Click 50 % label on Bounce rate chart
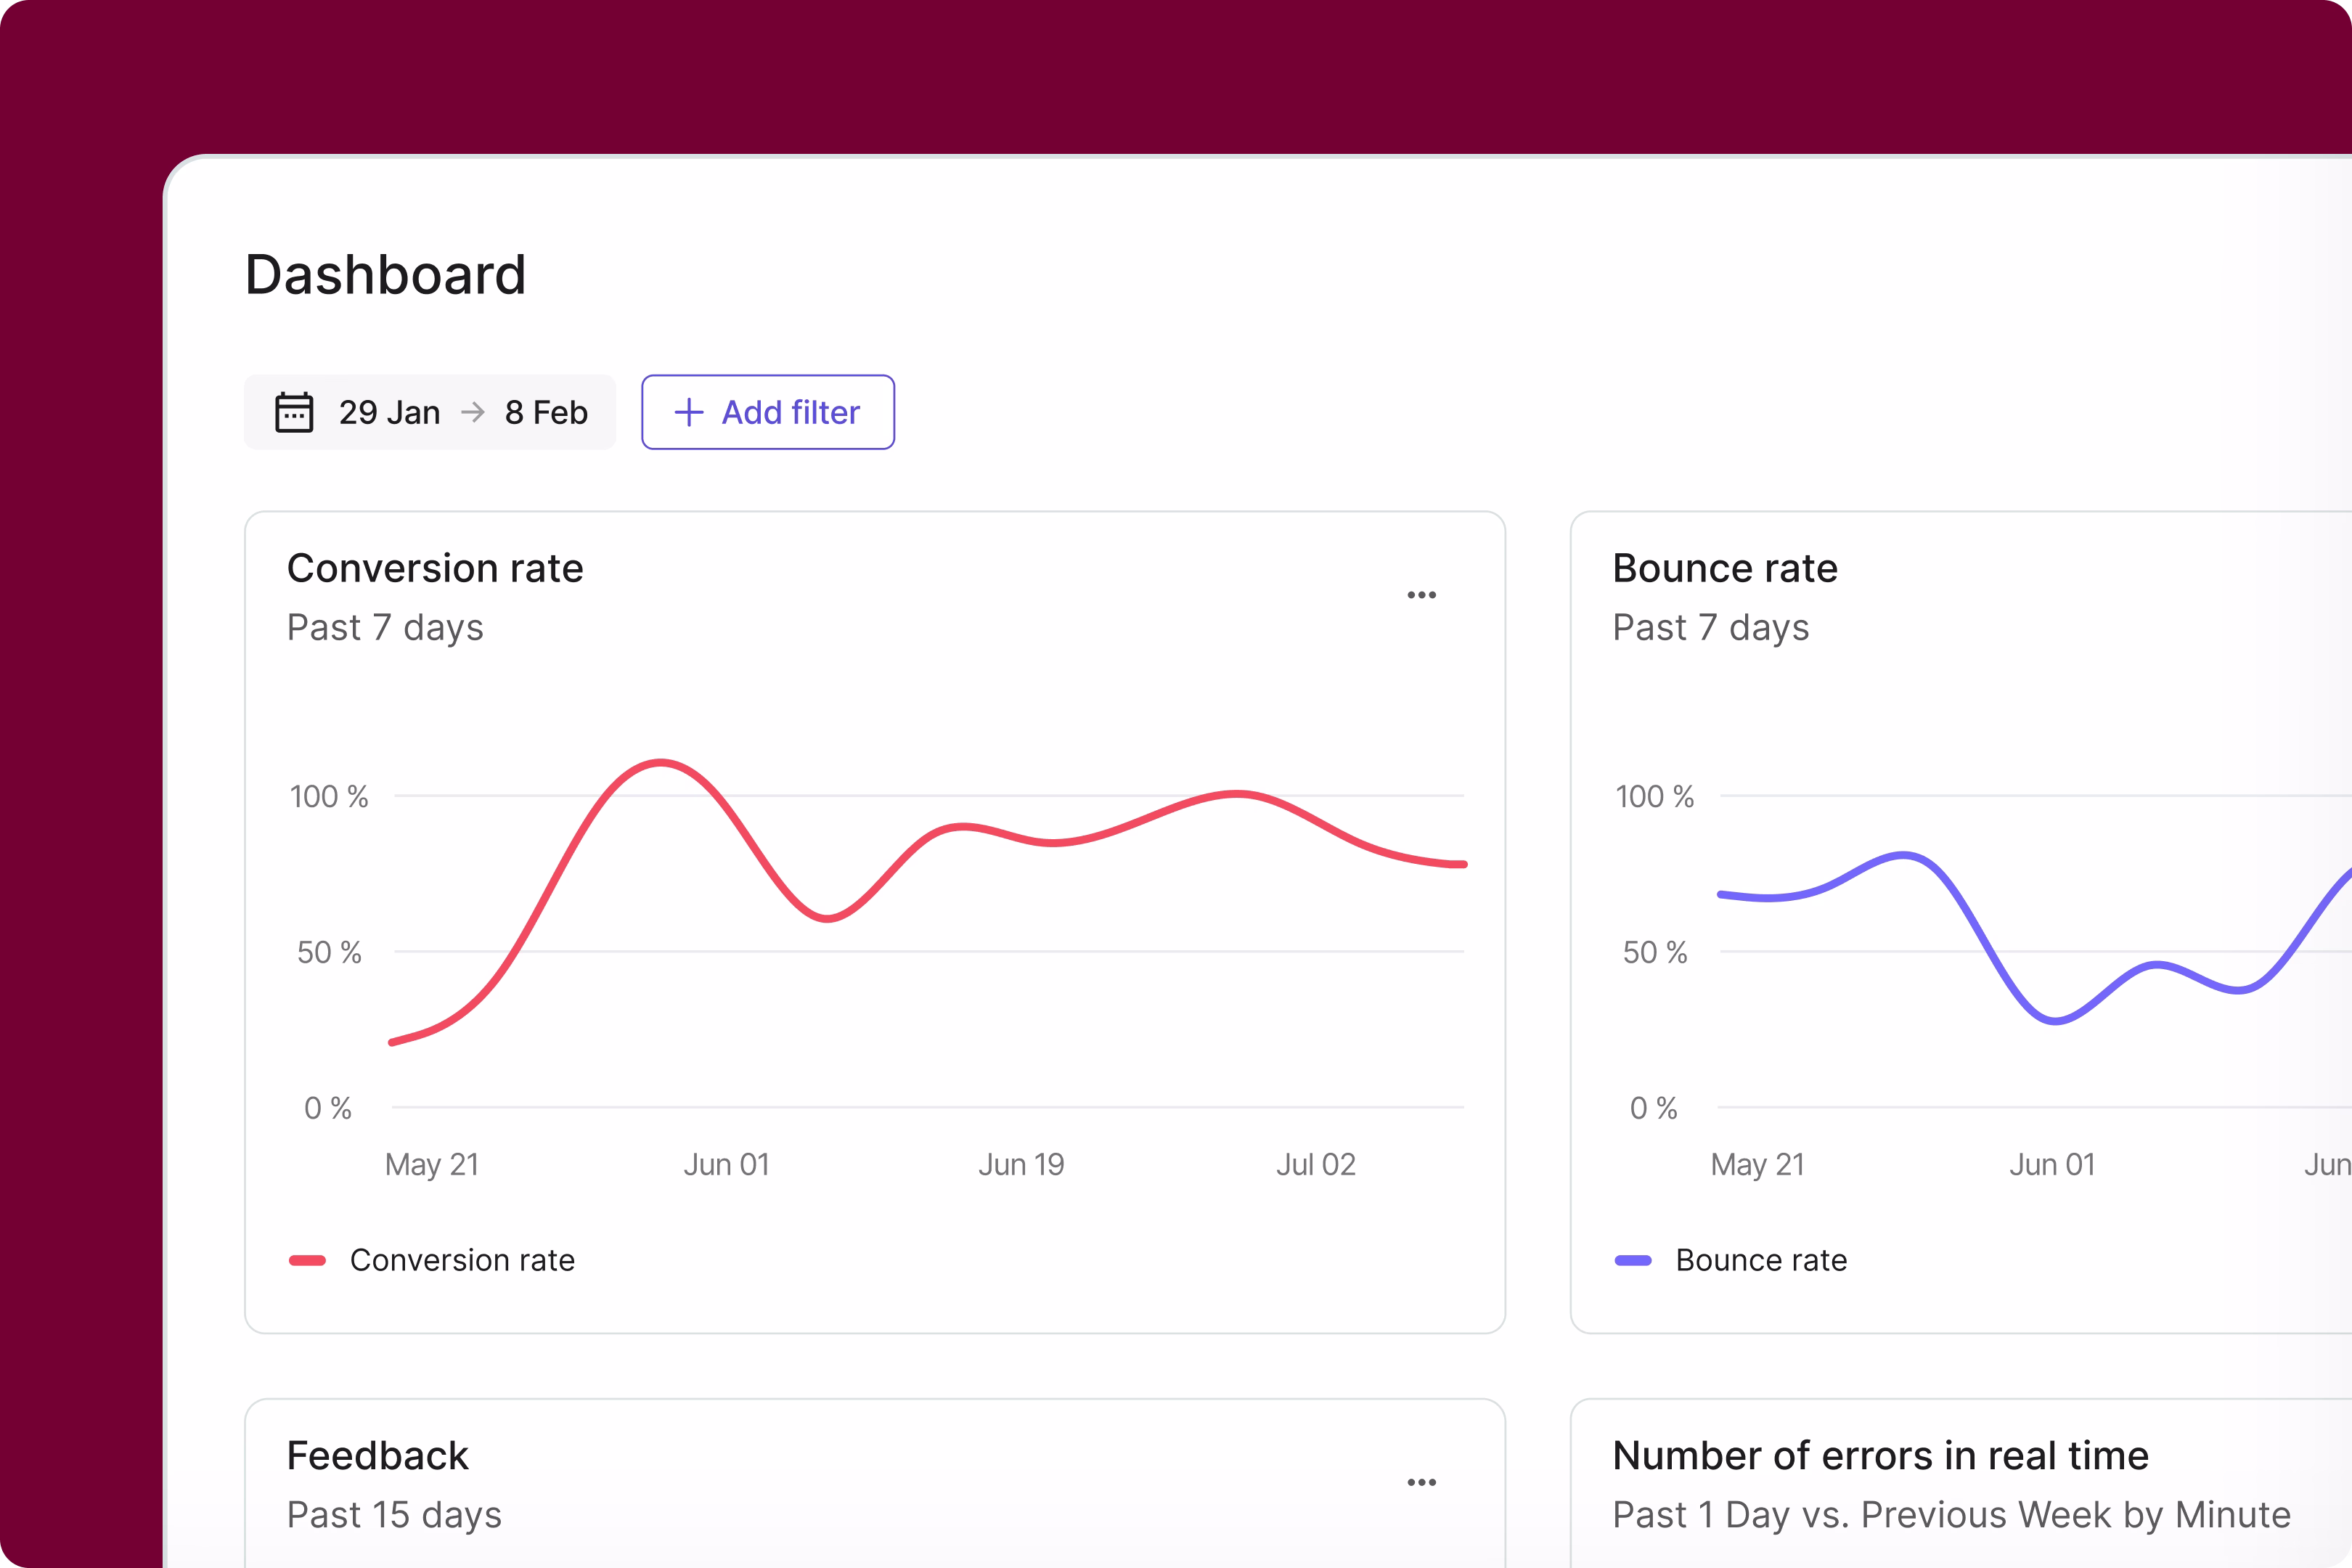 1655,953
